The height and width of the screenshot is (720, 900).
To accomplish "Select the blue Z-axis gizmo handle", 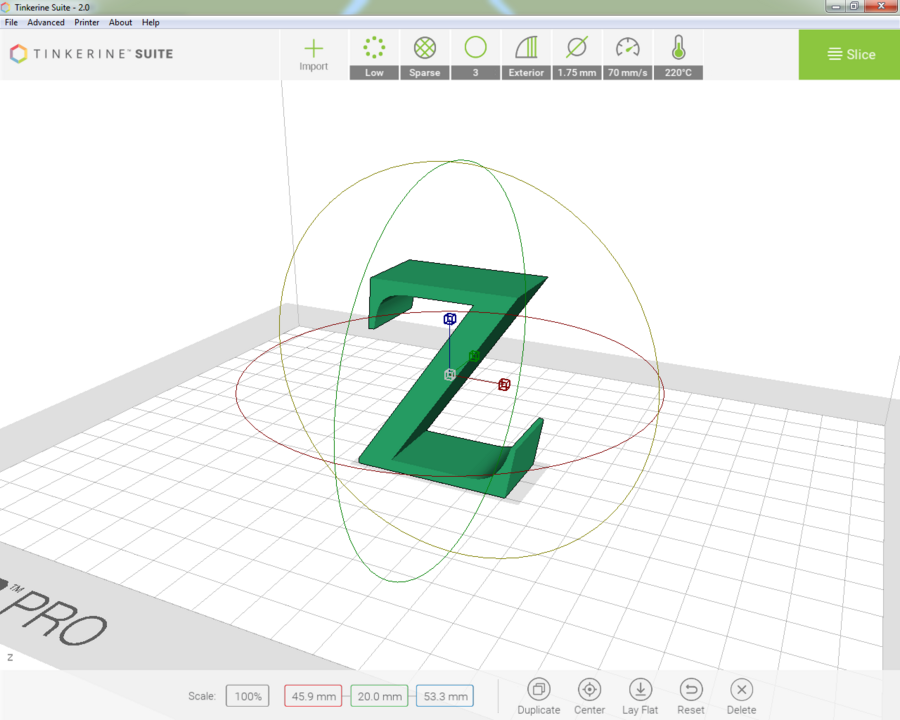I will (450, 318).
